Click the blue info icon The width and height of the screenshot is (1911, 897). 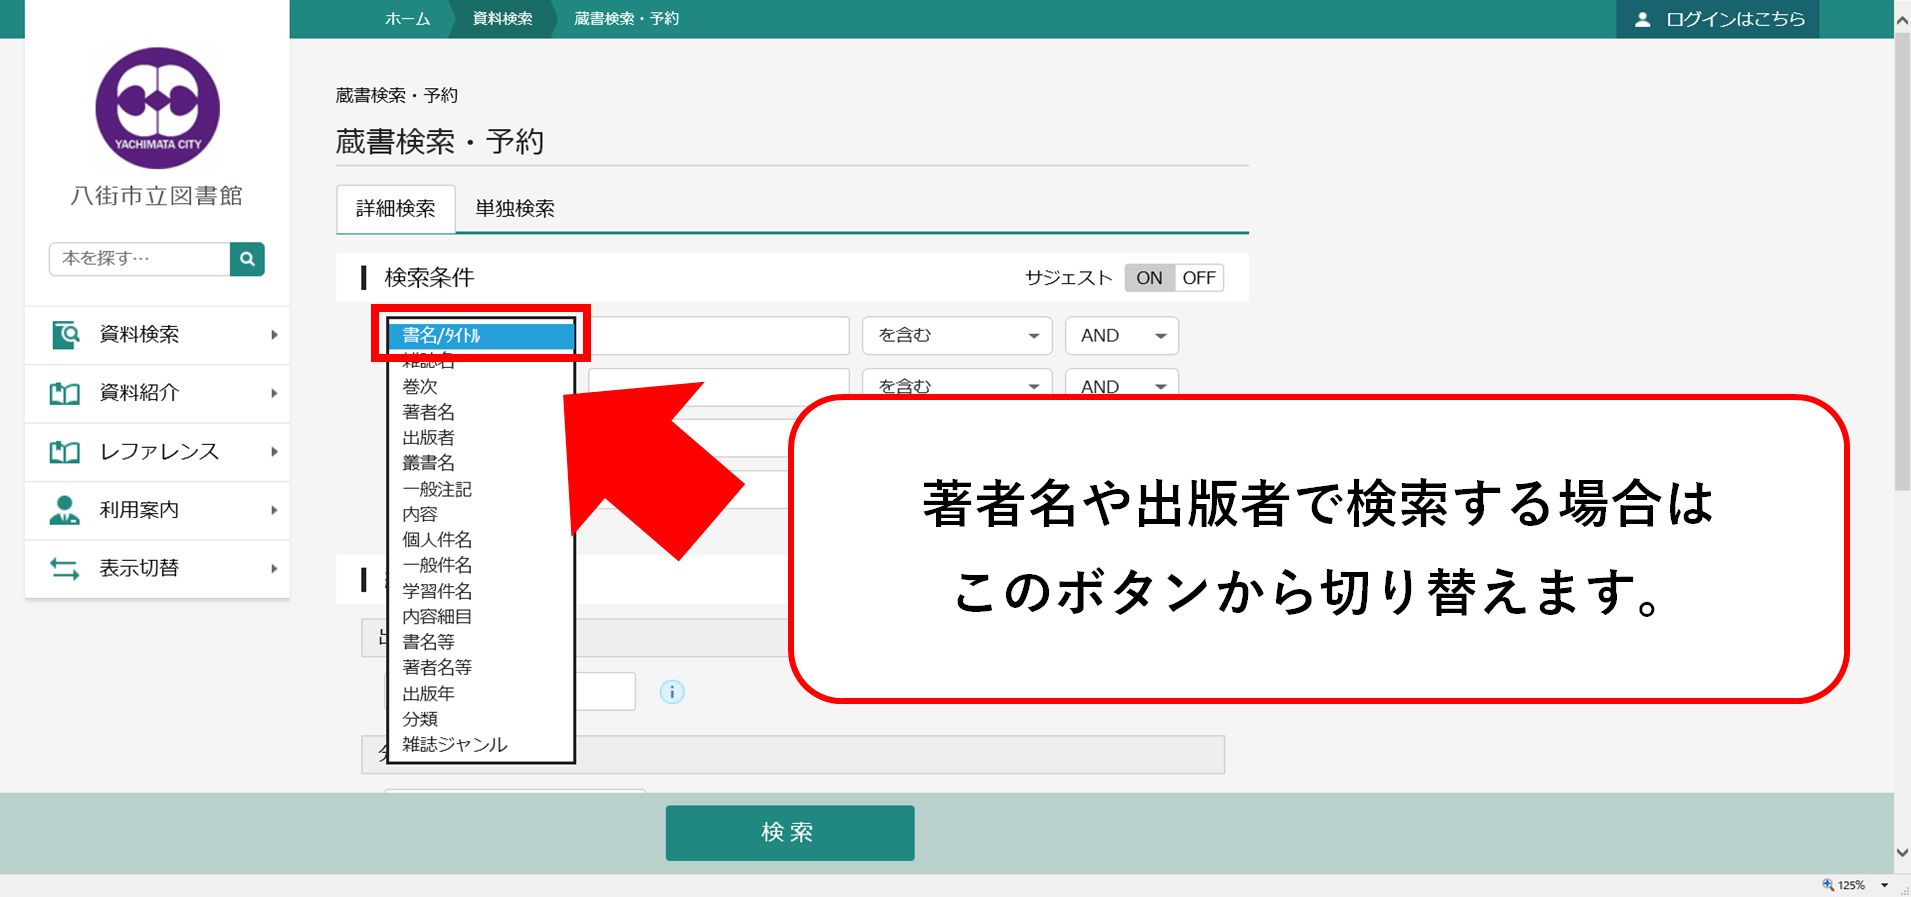point(672,692)
